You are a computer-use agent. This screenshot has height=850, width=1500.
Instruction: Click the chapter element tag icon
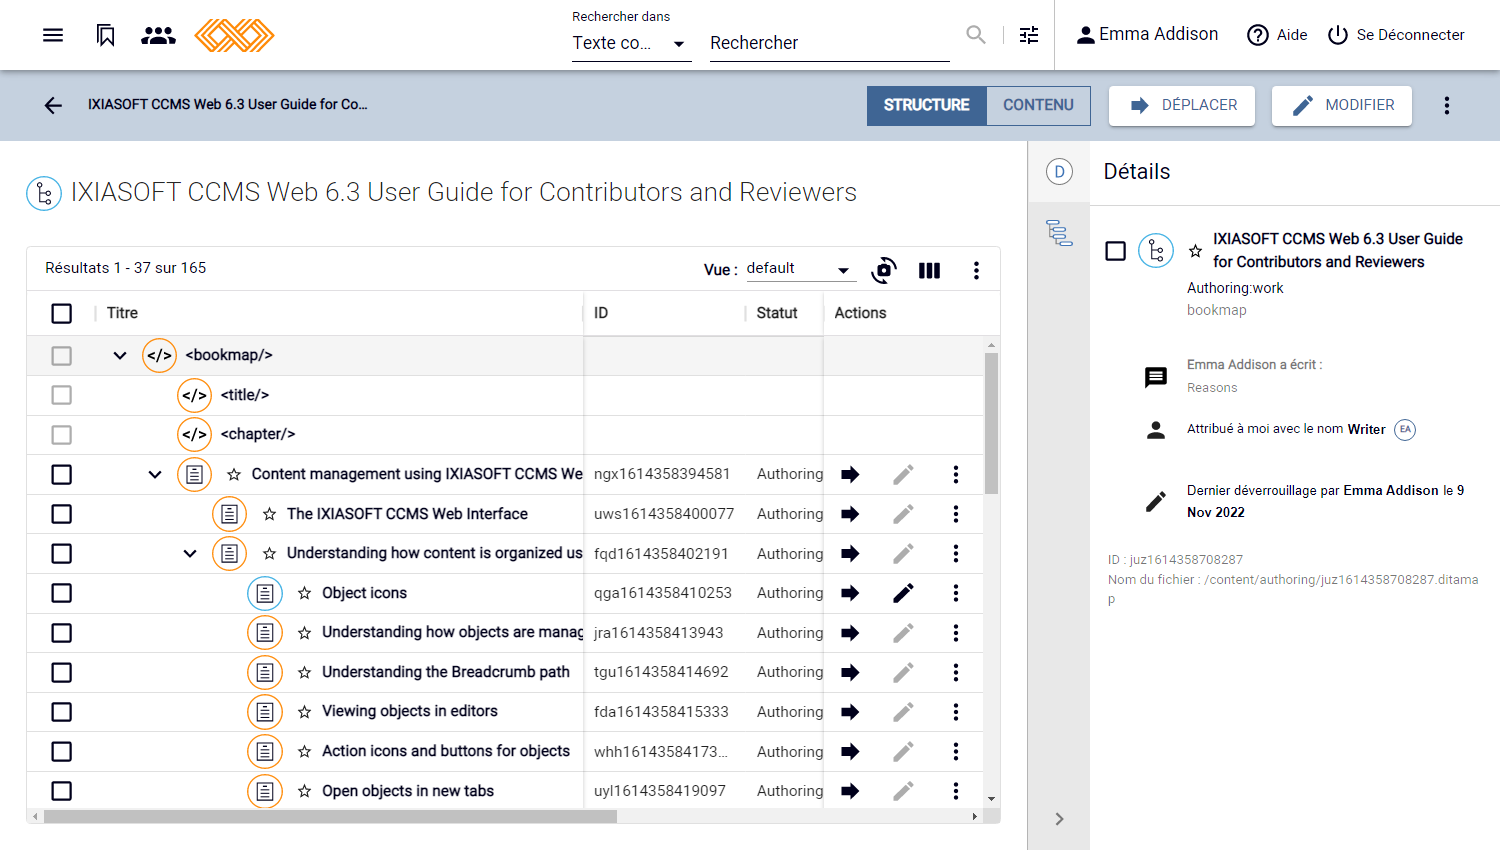point(195,434)
